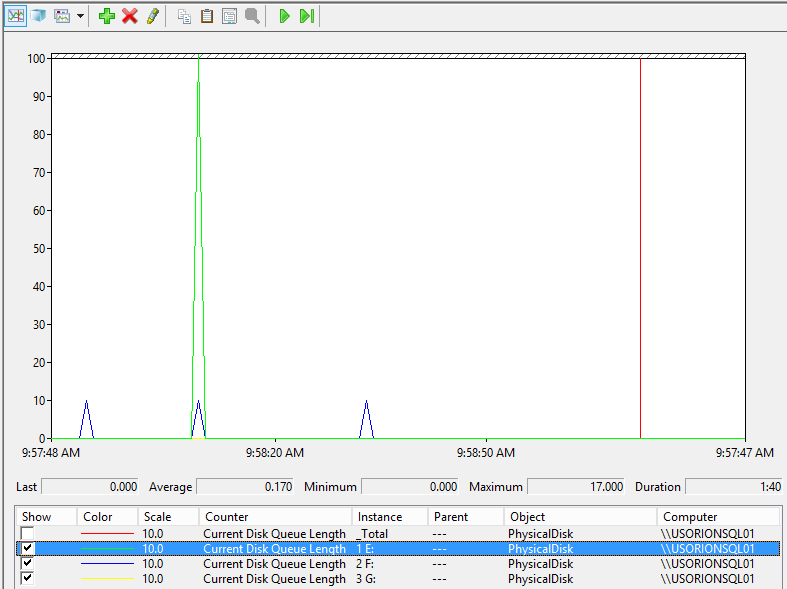Screen dimensions: 787x589
Task: Click the blue color line of 2 F:
Action: (107, 564)
